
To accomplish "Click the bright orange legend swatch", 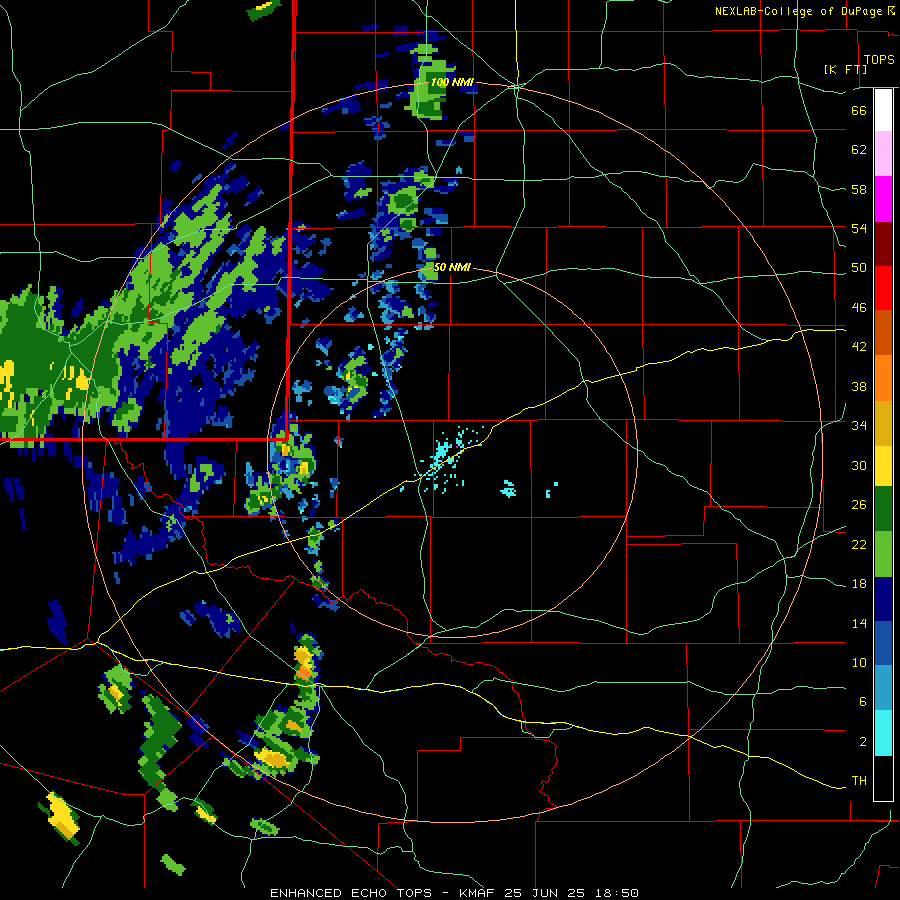I will (883, 378).
